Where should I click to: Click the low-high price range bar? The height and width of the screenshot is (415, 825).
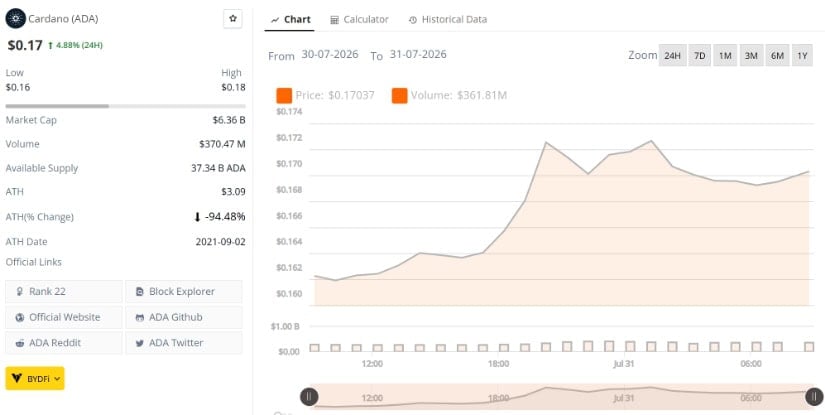click(x=125, y=106)
